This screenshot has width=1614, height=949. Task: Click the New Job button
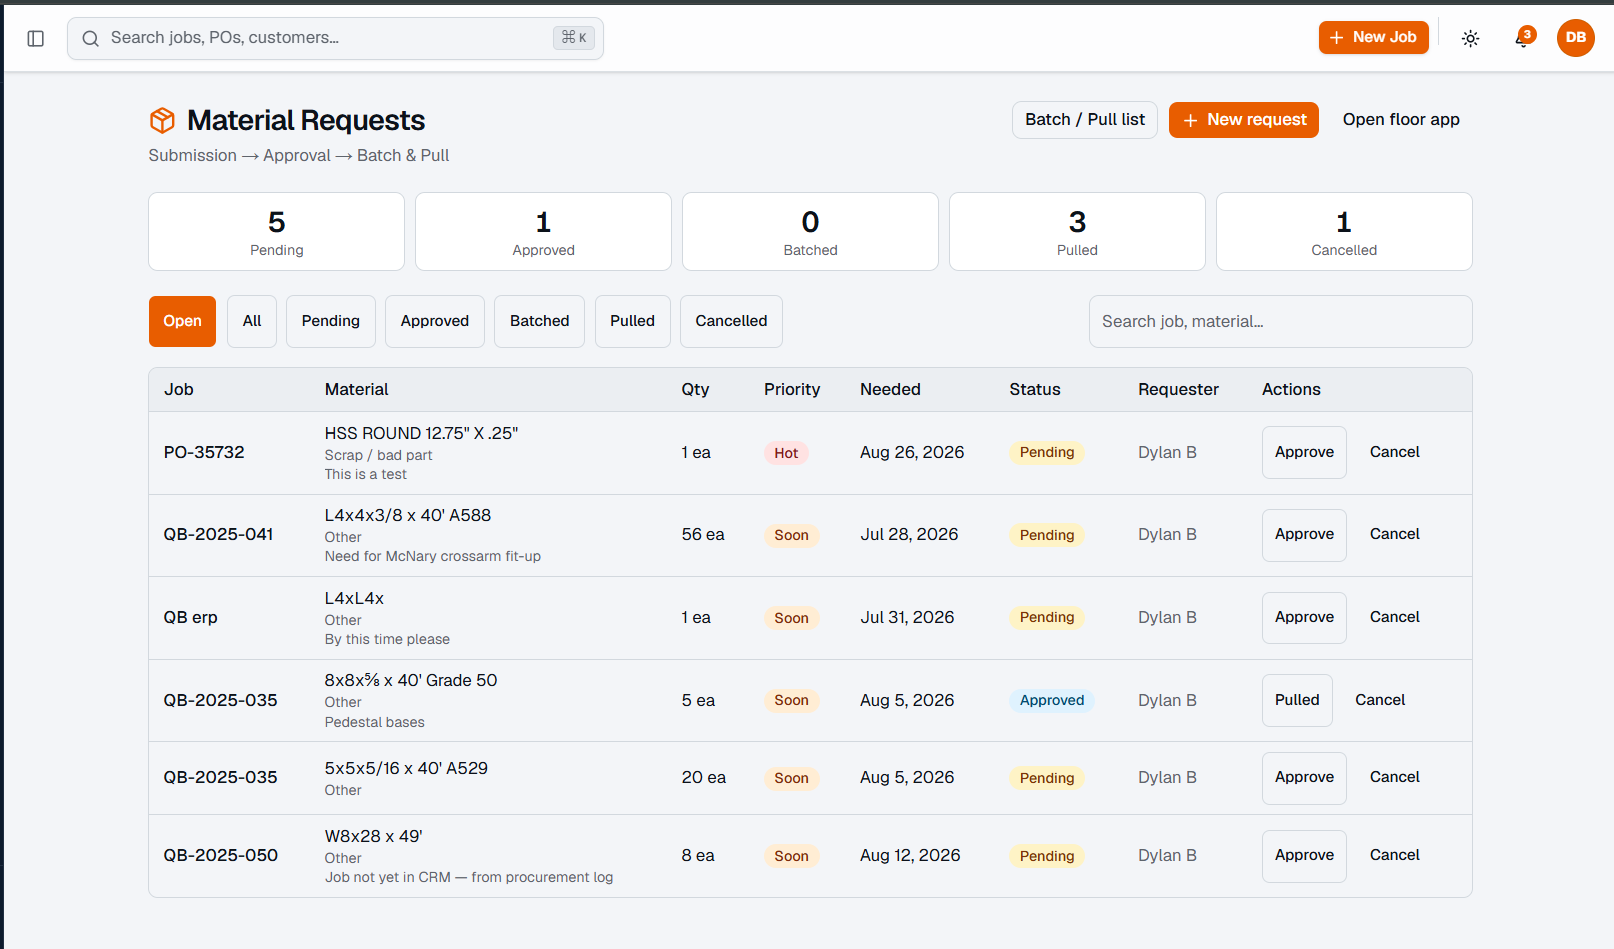(x=1373, y=37)
